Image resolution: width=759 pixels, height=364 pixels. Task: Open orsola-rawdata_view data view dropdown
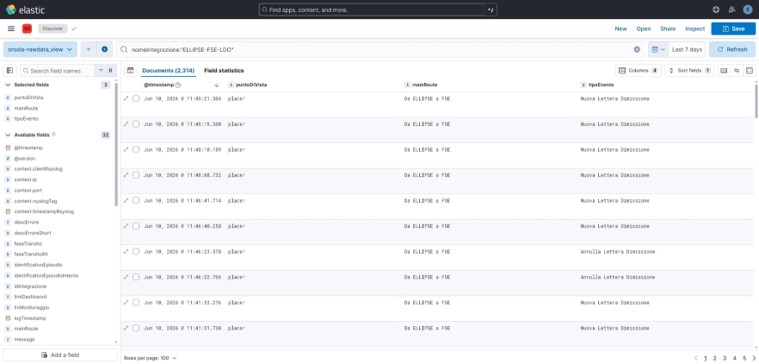click(x=40, y=49)
